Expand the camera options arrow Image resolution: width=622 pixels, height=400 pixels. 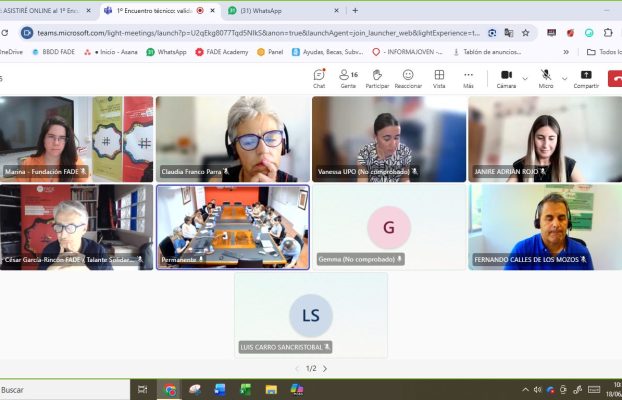point(525,79)
